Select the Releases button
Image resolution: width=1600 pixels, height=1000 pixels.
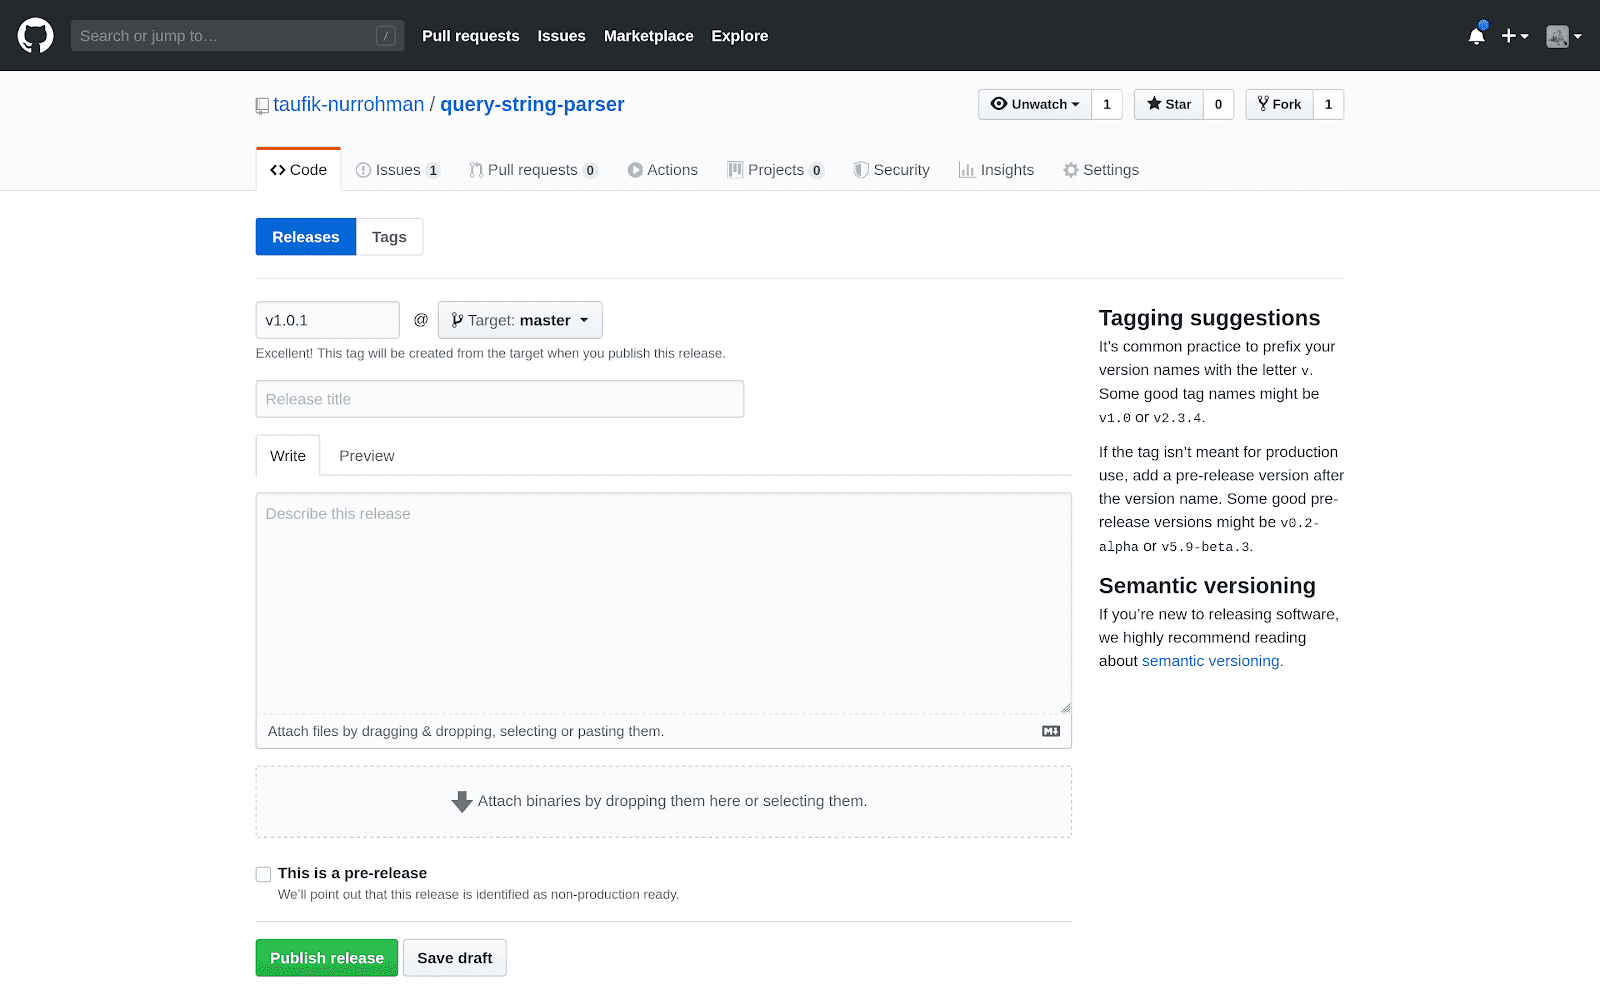(x=306, y=237)
